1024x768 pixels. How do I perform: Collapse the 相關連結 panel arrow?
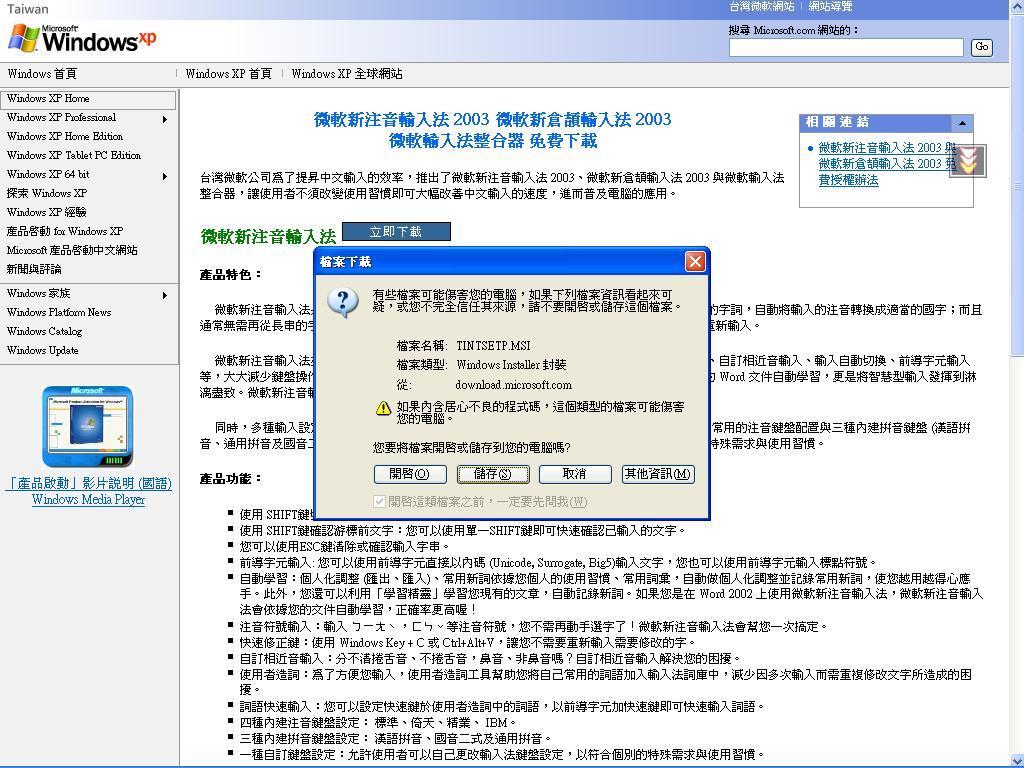[962, 123]
